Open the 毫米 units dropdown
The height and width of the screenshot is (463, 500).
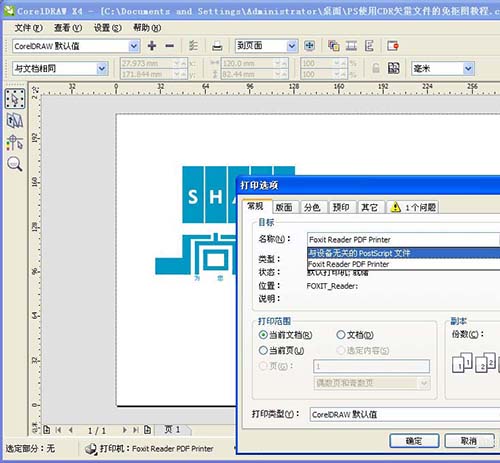pyautogui.click(x=468, y=69)
